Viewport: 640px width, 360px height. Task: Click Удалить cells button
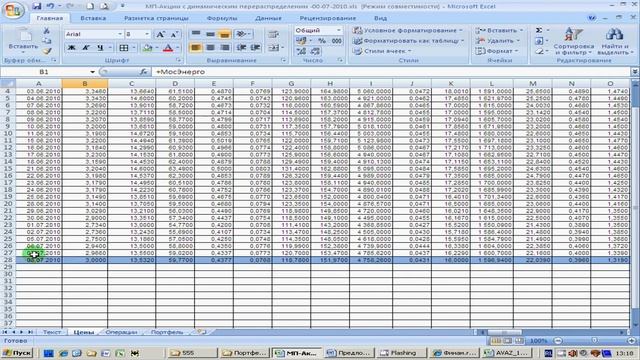click(x=497, y=41)
